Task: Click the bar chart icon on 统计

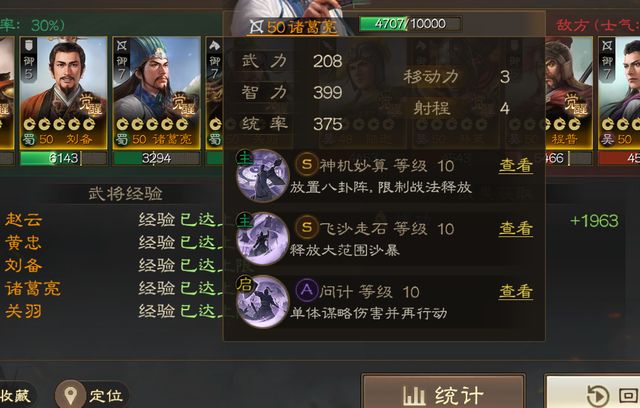Action: [x=414, y=395]
